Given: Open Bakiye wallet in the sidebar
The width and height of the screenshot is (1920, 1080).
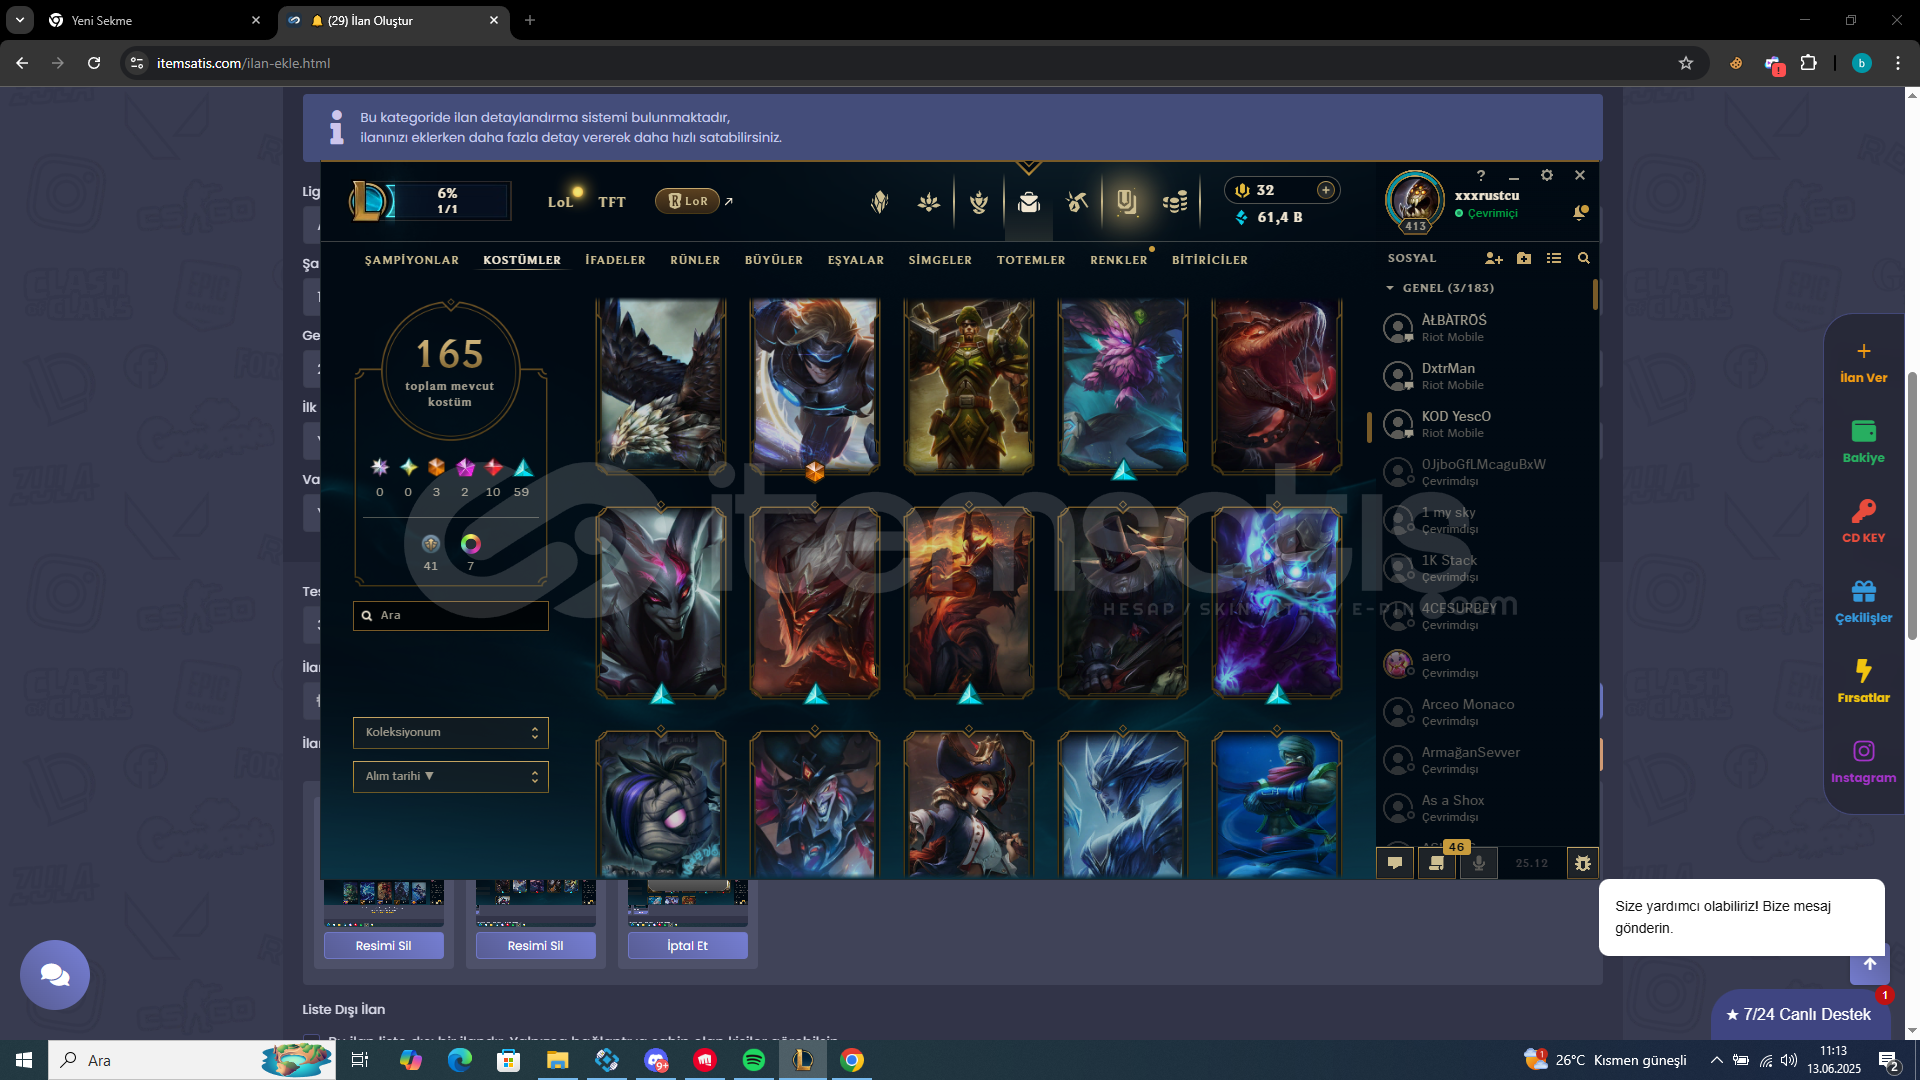Looking at the screenshot, I should [x=1864, y=442].
